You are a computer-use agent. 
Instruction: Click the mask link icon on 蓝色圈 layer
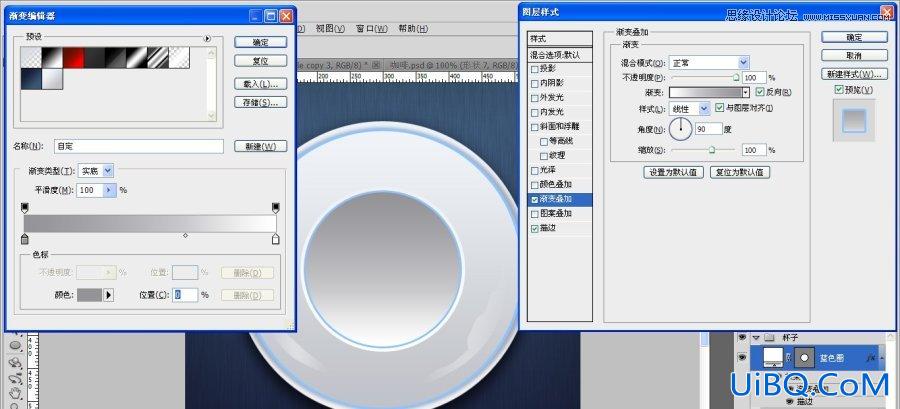pyautogui.click(x=790, y=357)
